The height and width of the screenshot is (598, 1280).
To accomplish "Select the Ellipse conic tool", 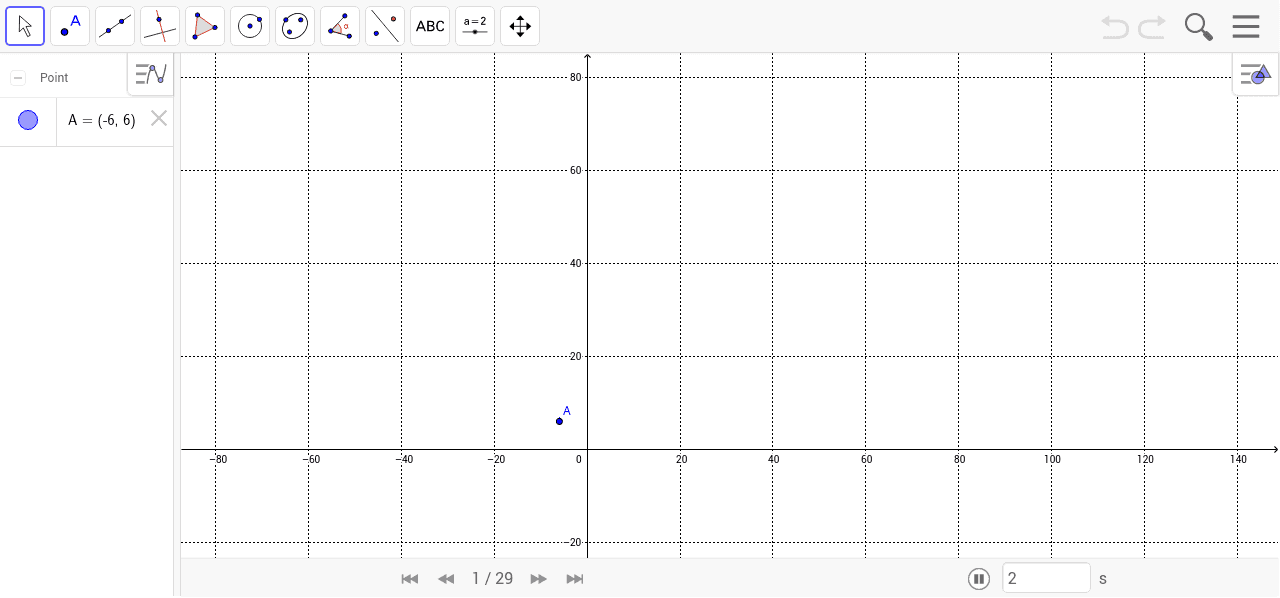I will (295, 26).
